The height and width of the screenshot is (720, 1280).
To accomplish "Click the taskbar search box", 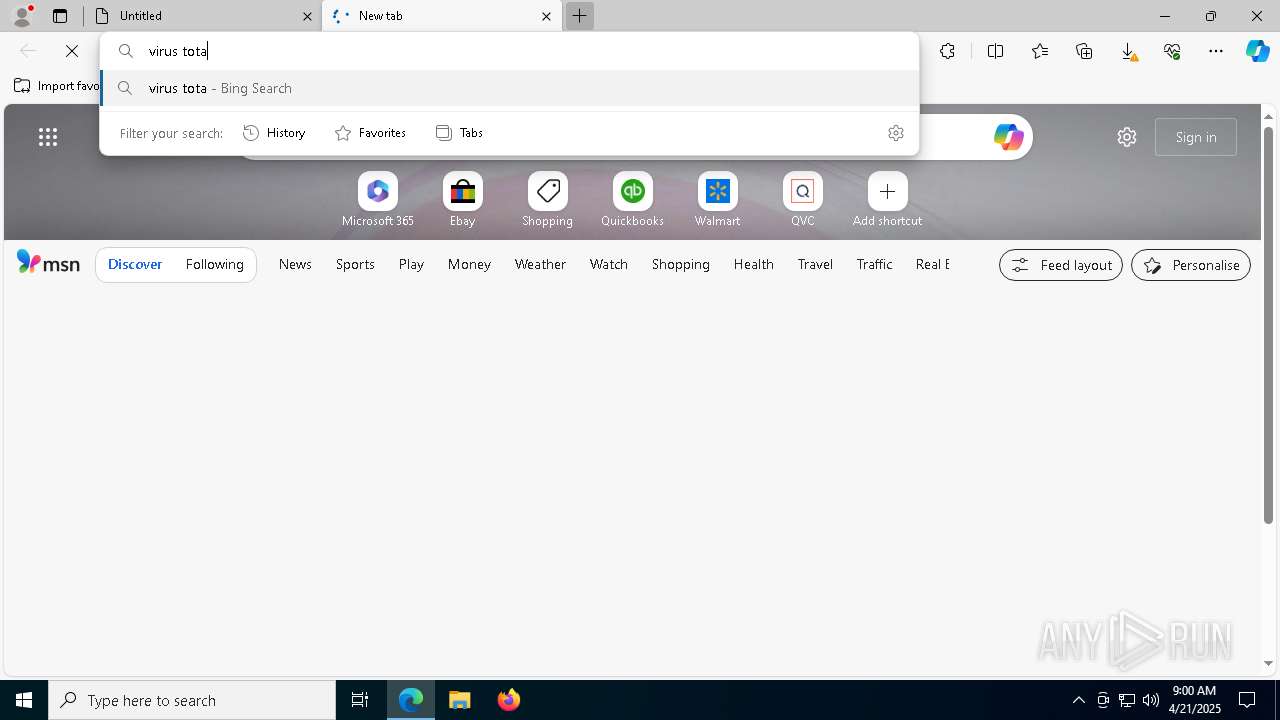I will point(192,700).
